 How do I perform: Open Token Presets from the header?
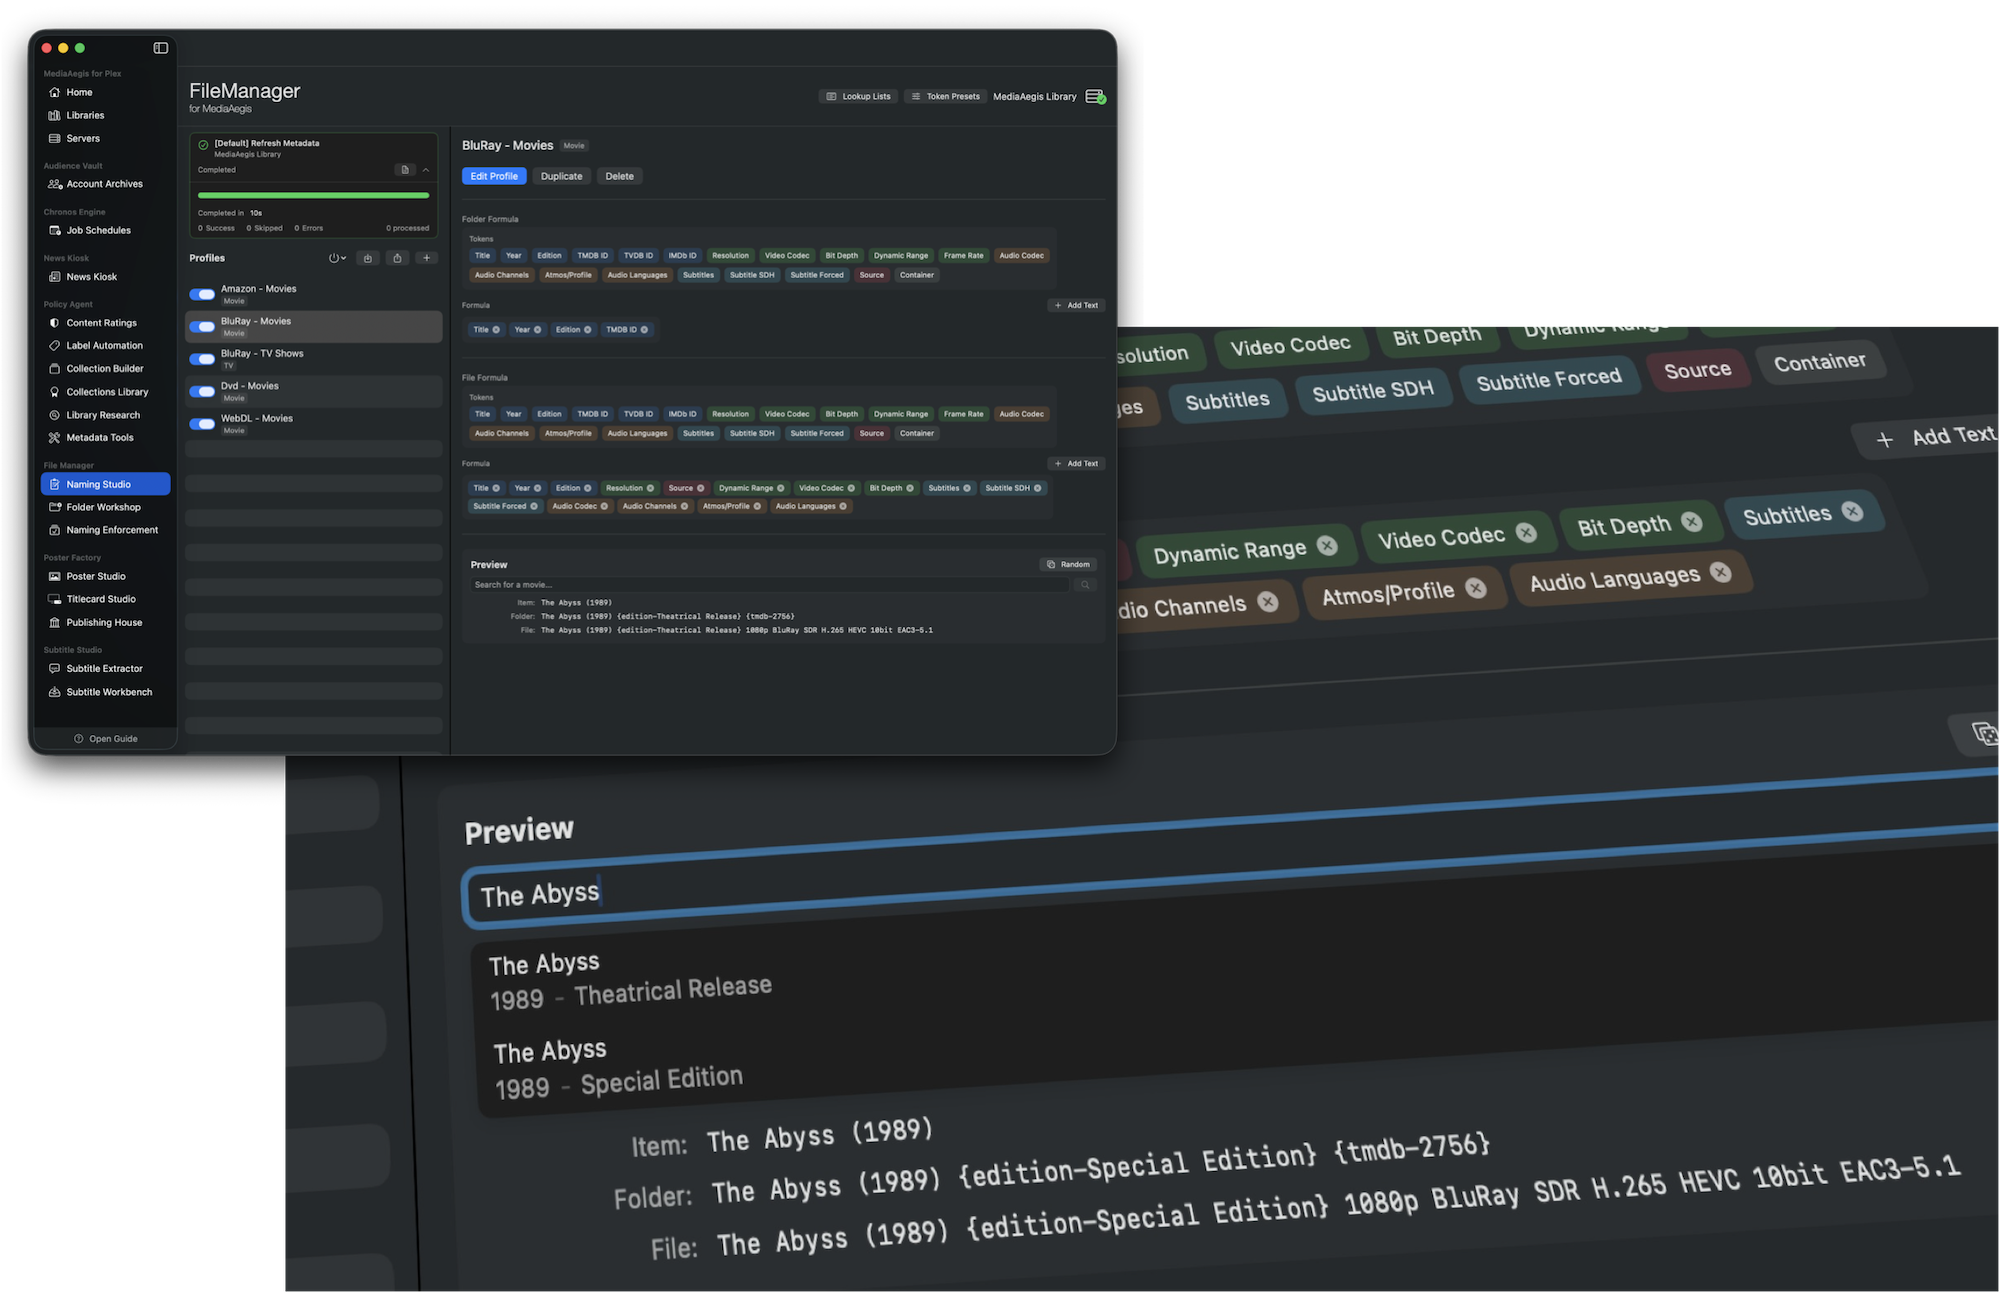coord(945,97)
